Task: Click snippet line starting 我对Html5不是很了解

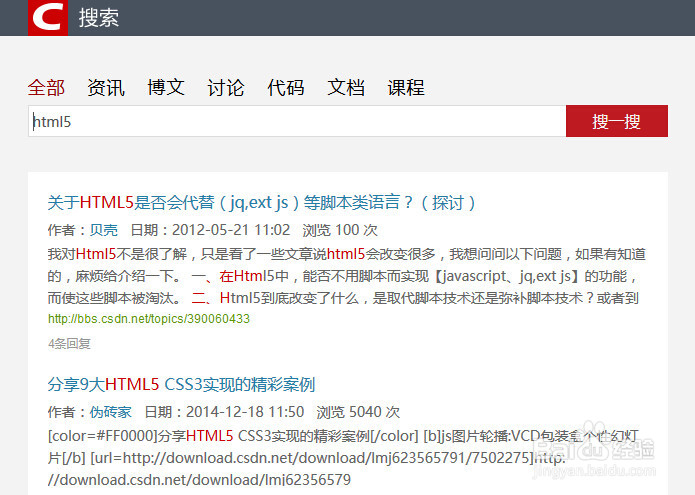Action: pos(347,254)
